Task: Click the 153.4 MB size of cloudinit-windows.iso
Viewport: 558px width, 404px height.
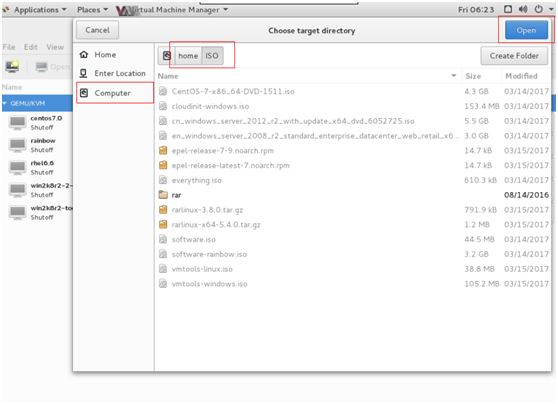Action: coord(481,106)
